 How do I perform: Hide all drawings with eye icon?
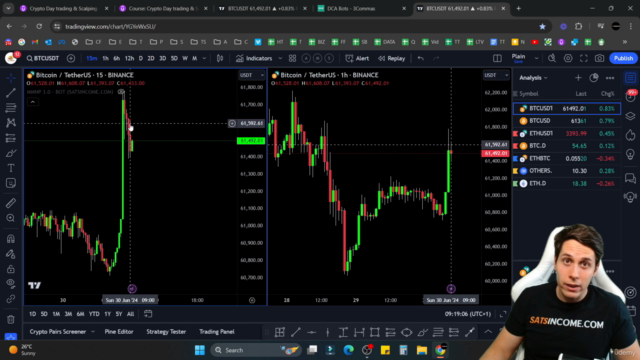[11, 284]
